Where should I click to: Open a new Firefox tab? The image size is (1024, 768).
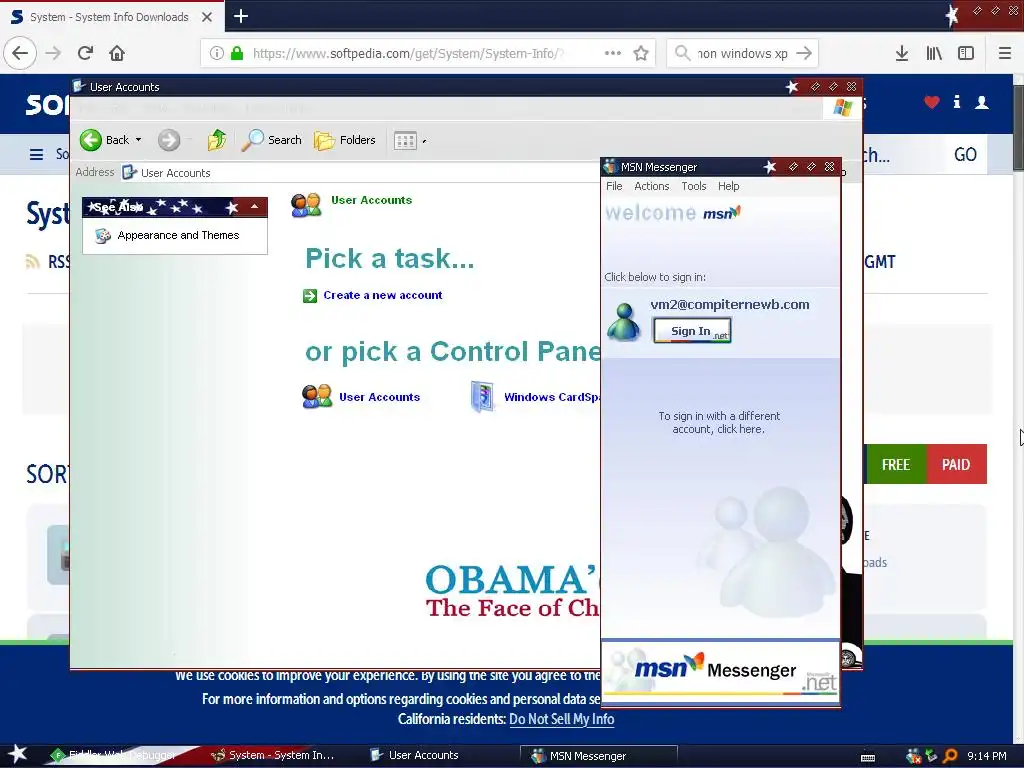click(240, 16)
